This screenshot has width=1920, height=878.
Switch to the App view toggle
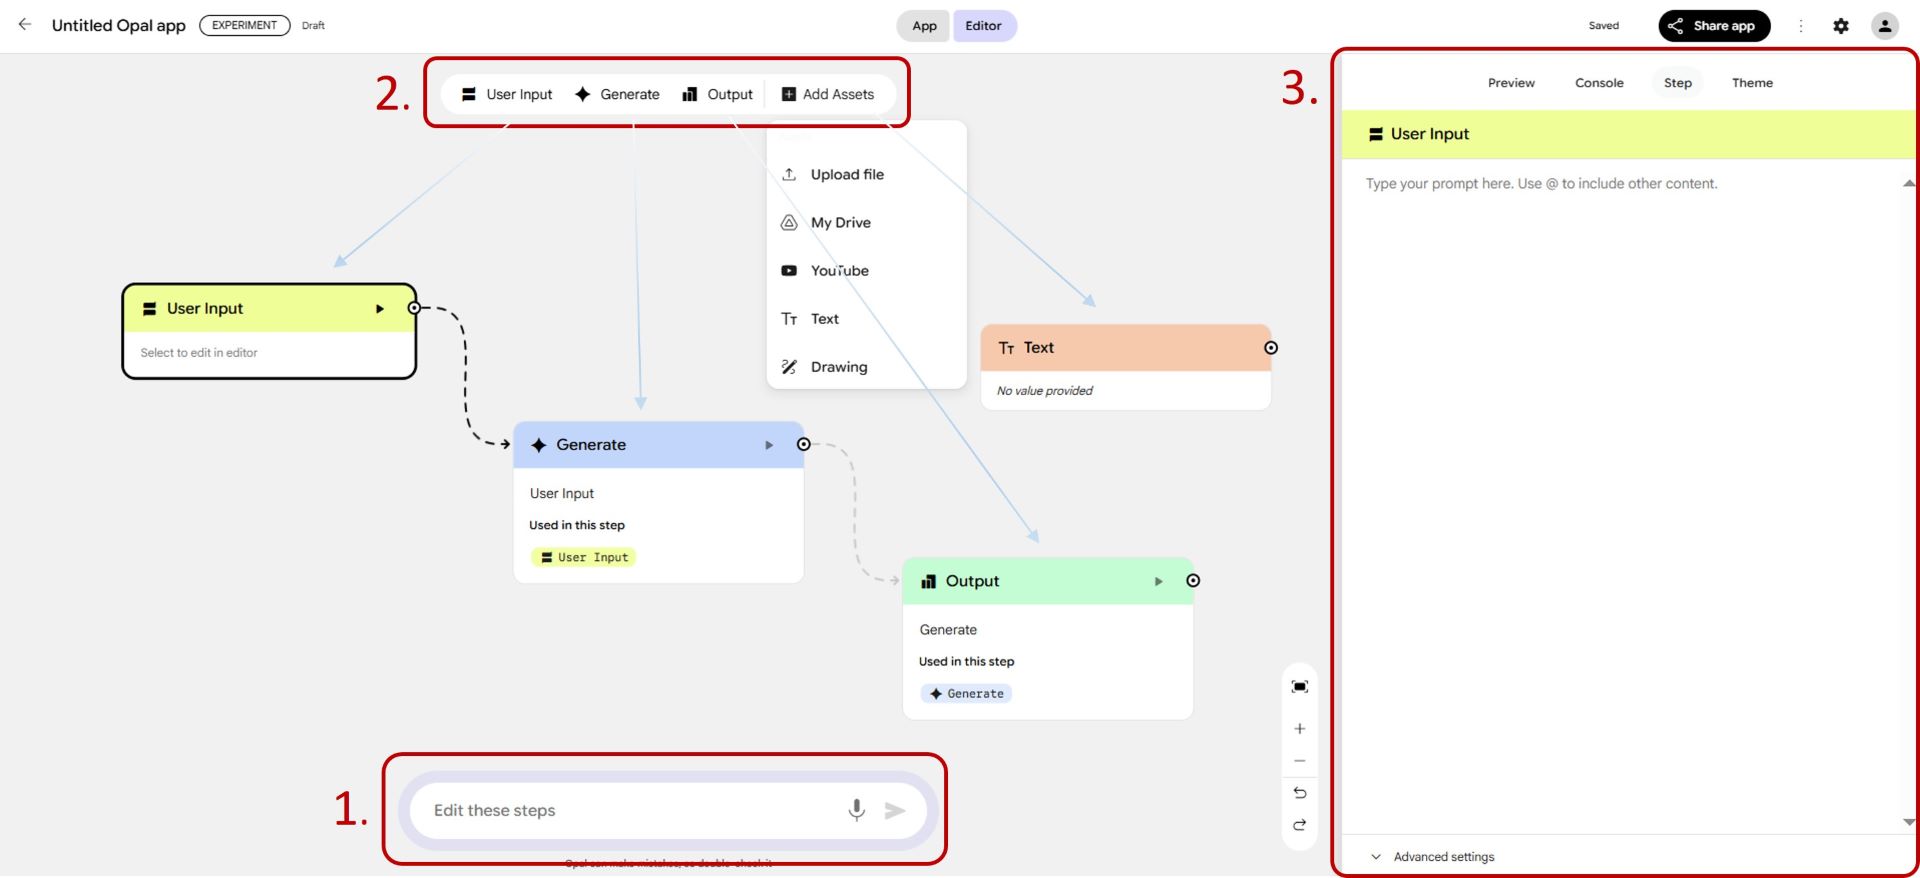tap(924, 26)
